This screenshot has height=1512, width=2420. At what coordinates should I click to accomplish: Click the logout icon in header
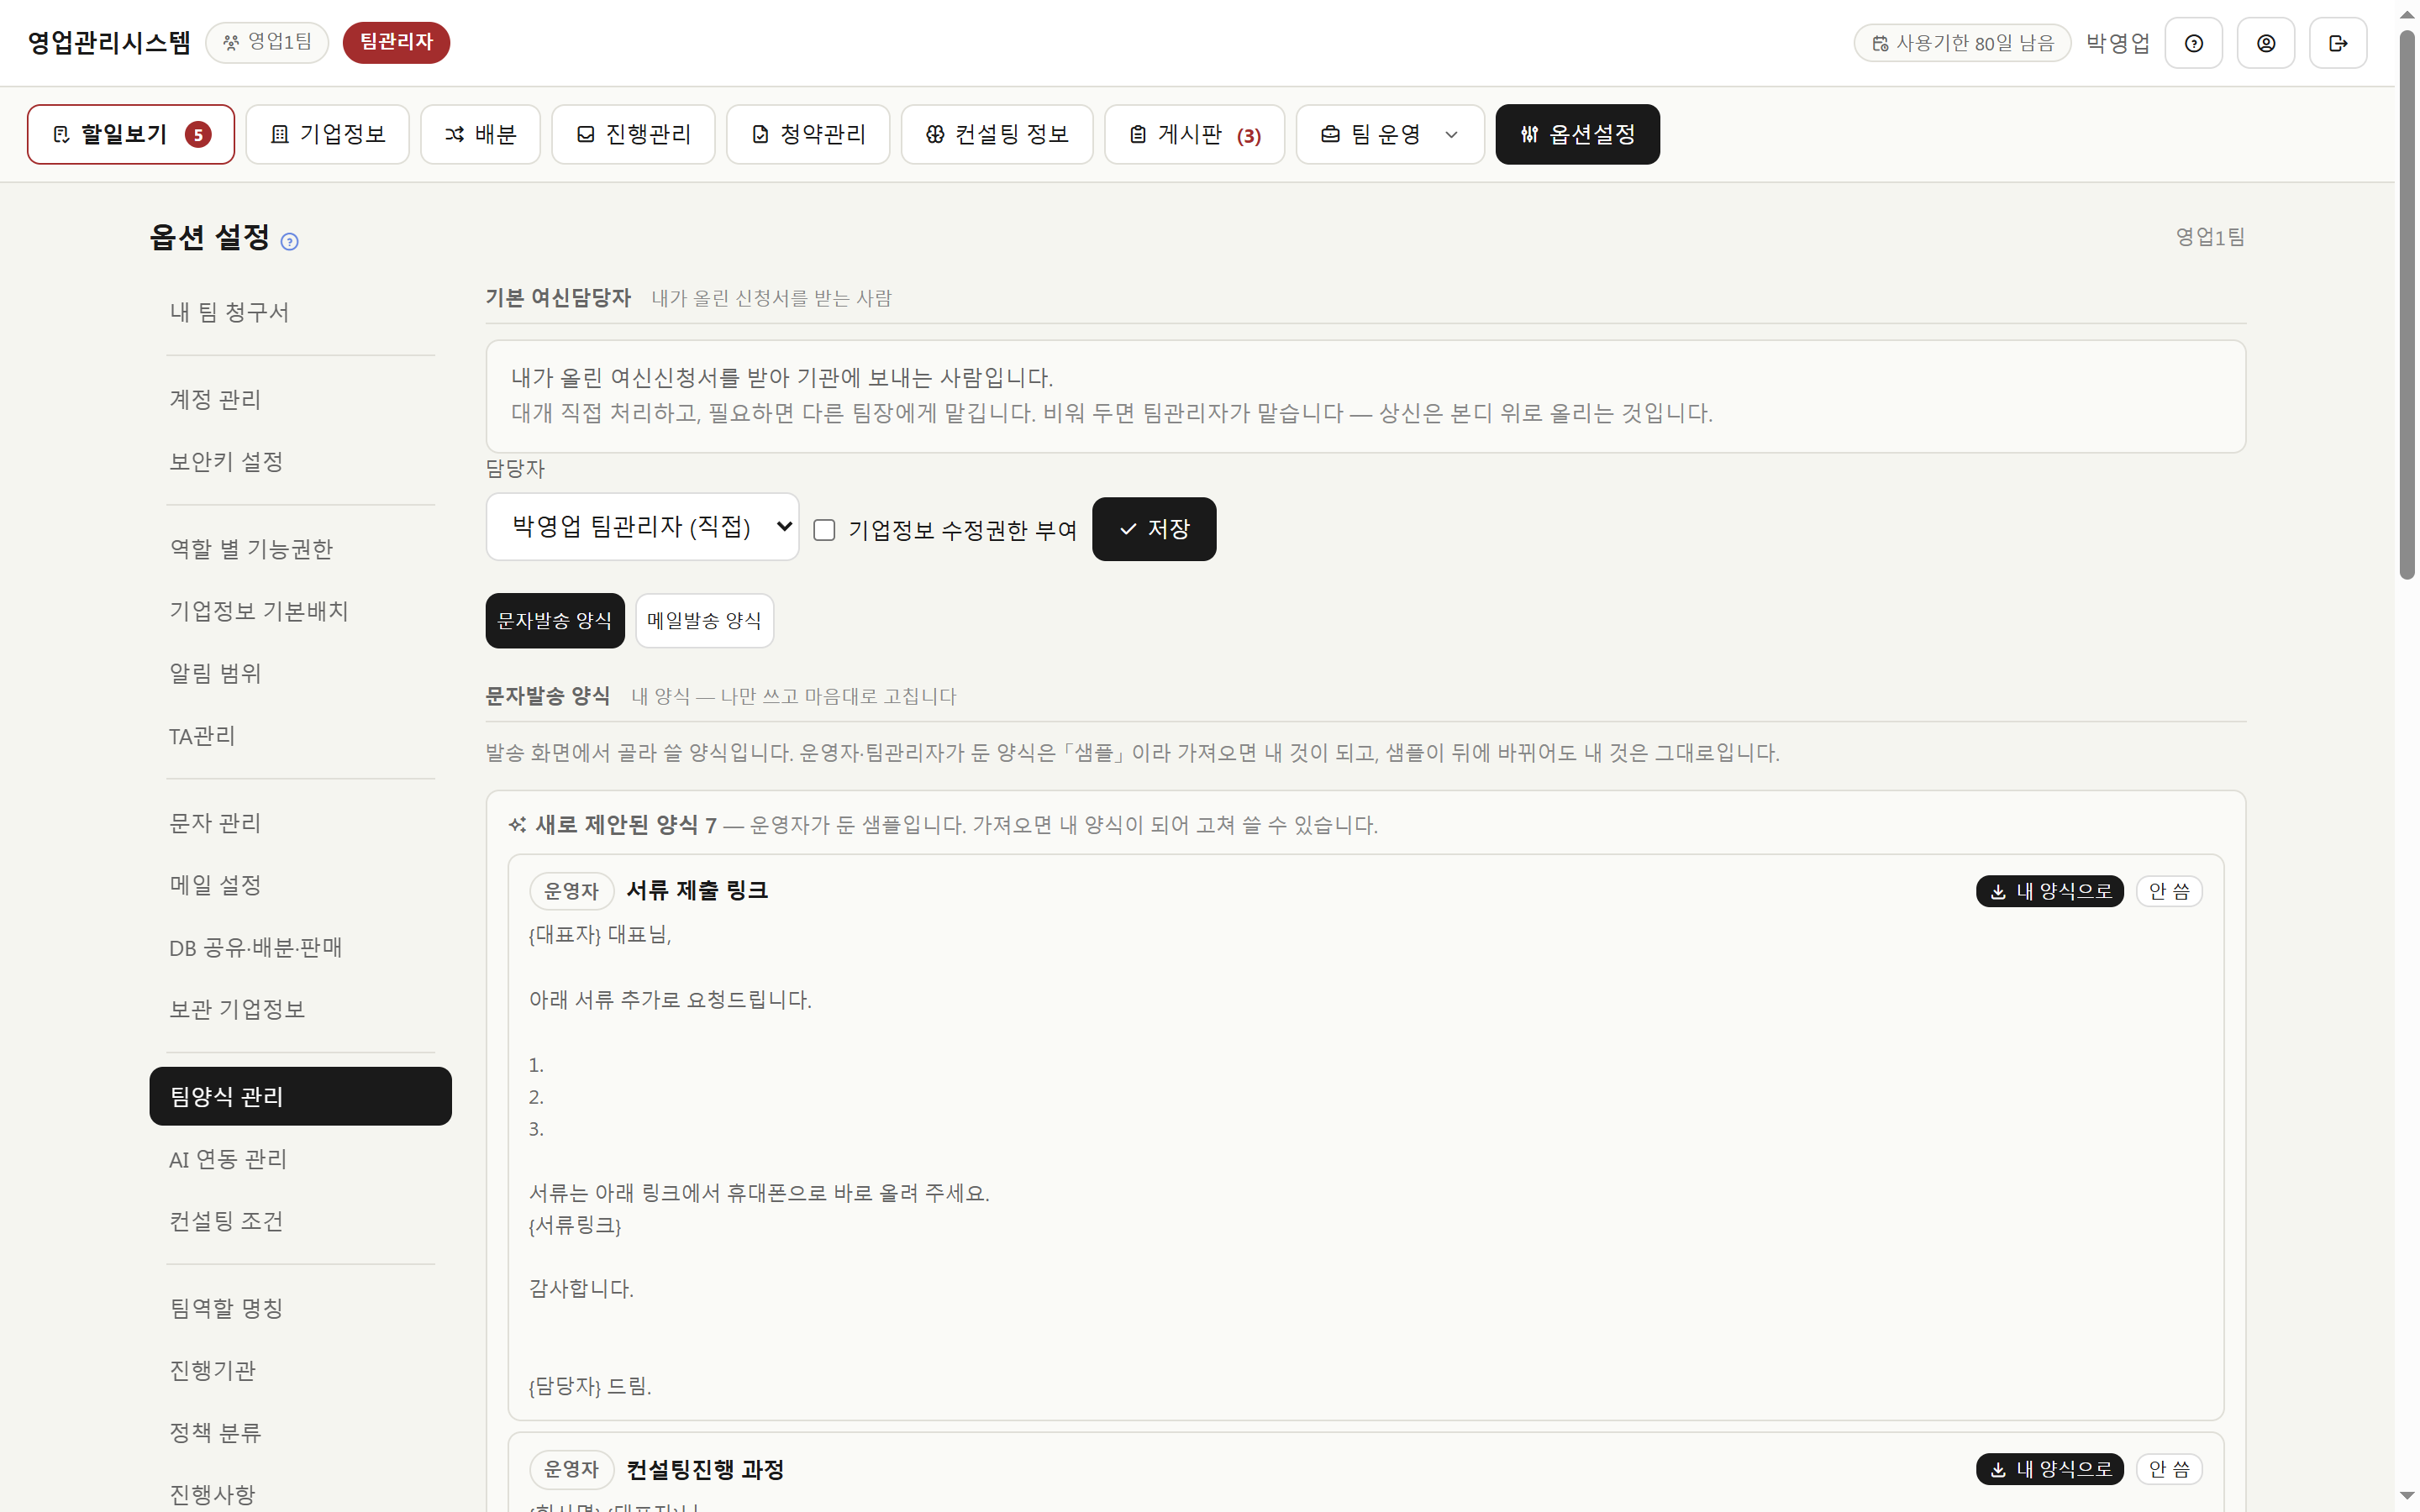point(2337,43)
